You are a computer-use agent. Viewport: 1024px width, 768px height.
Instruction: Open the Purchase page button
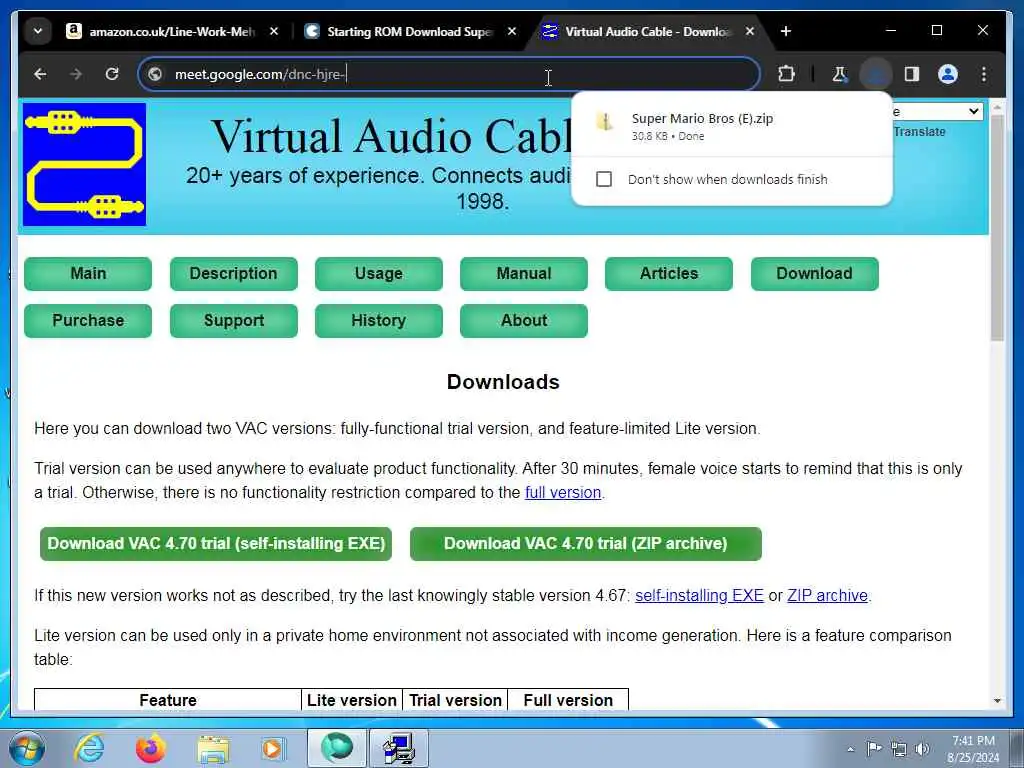88,321
